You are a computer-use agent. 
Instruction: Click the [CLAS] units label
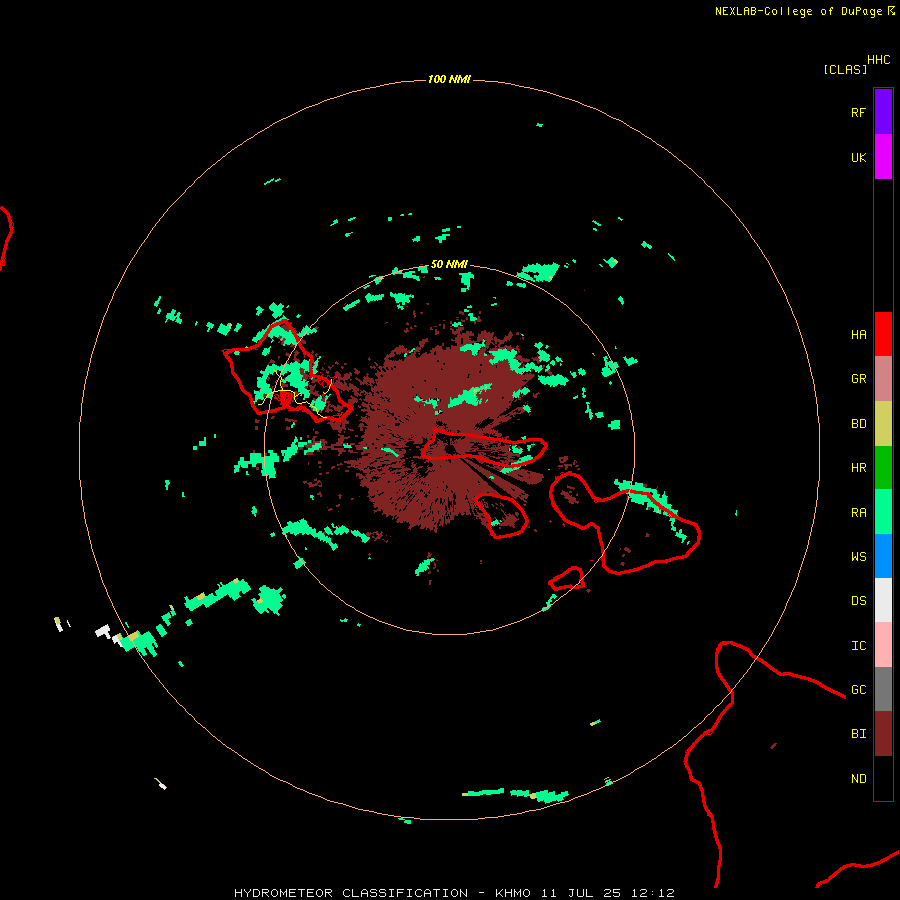(845, 69)
